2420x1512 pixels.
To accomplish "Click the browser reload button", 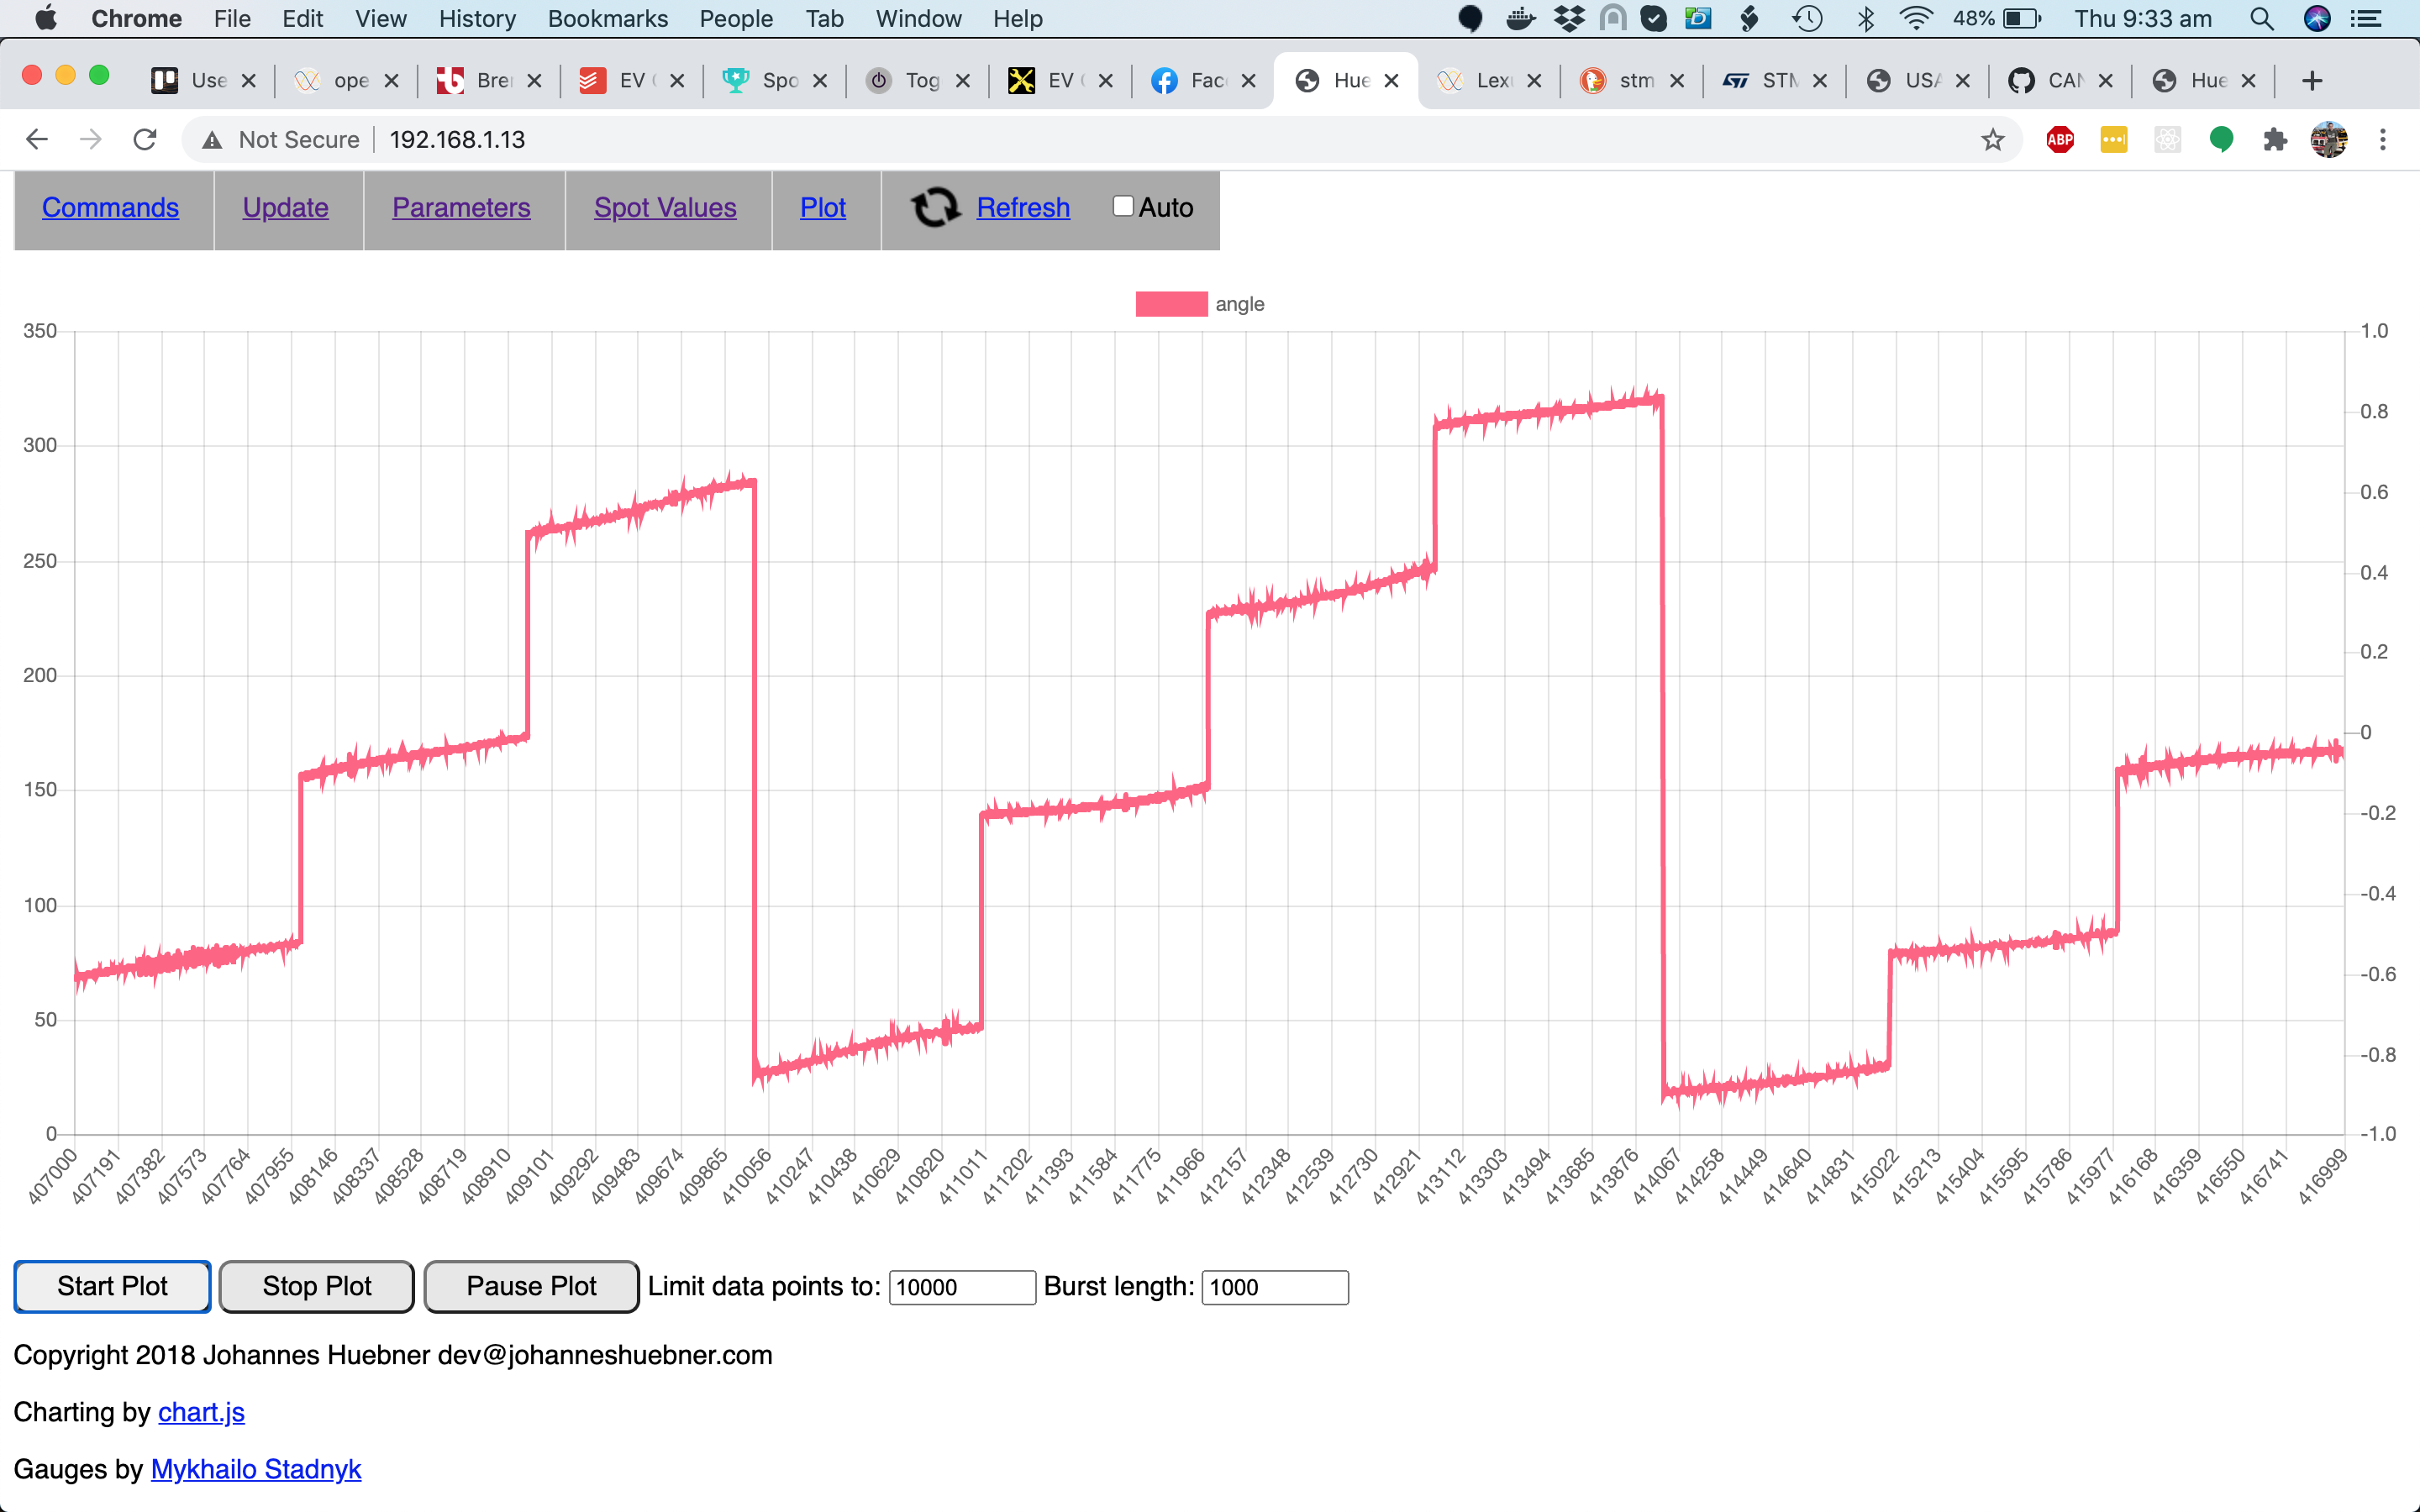I will tap(145, 140).
